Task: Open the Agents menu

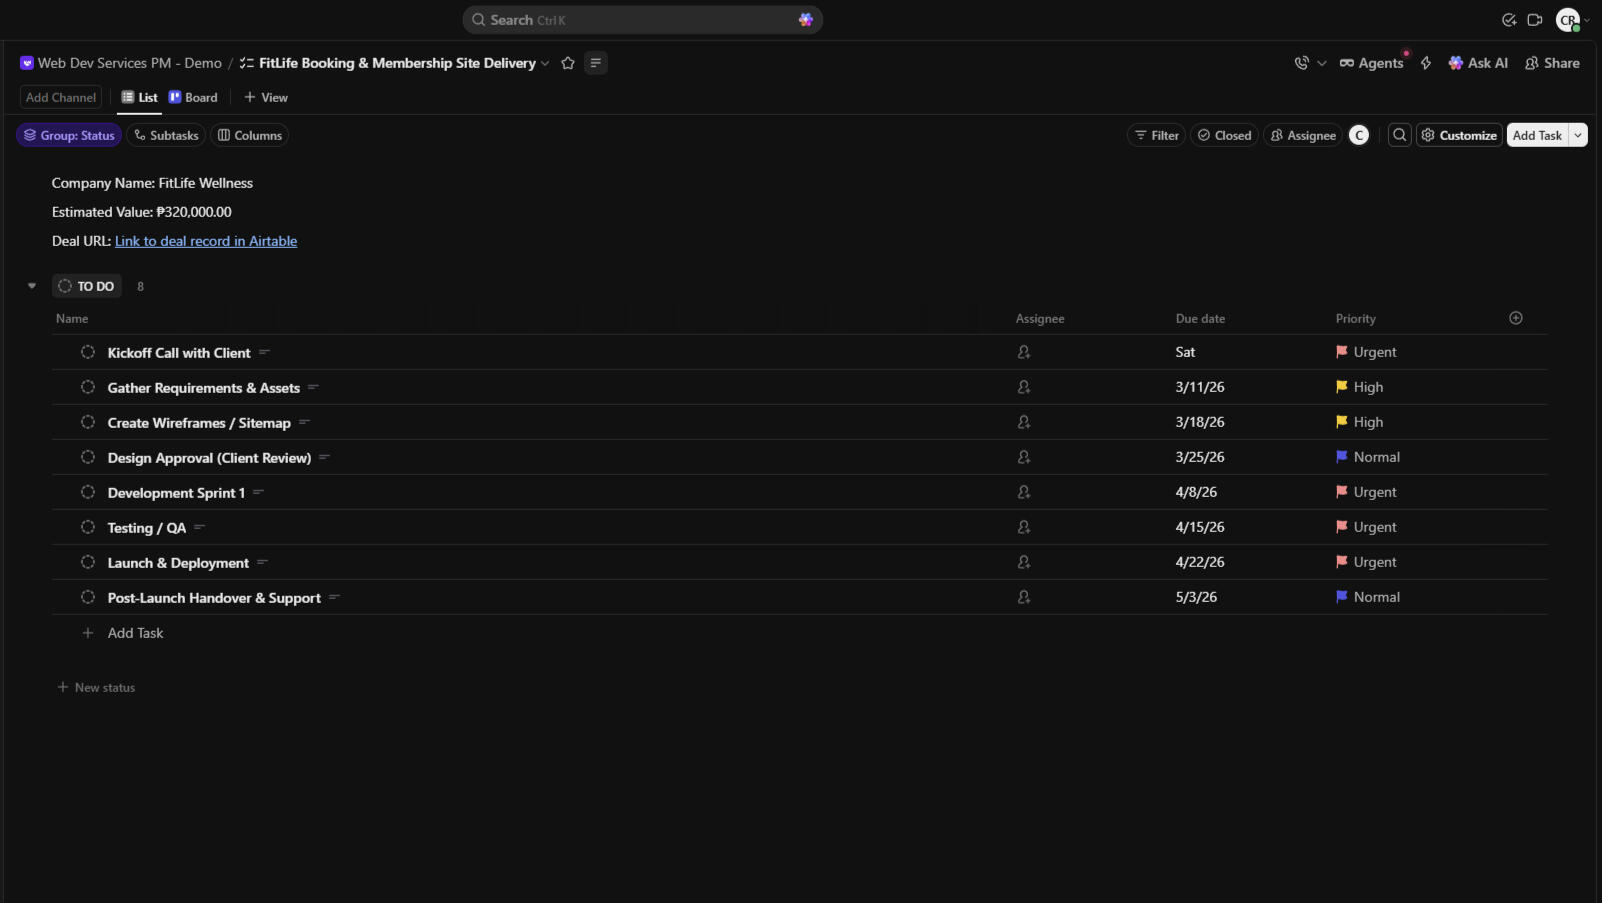Action: 1372,63
